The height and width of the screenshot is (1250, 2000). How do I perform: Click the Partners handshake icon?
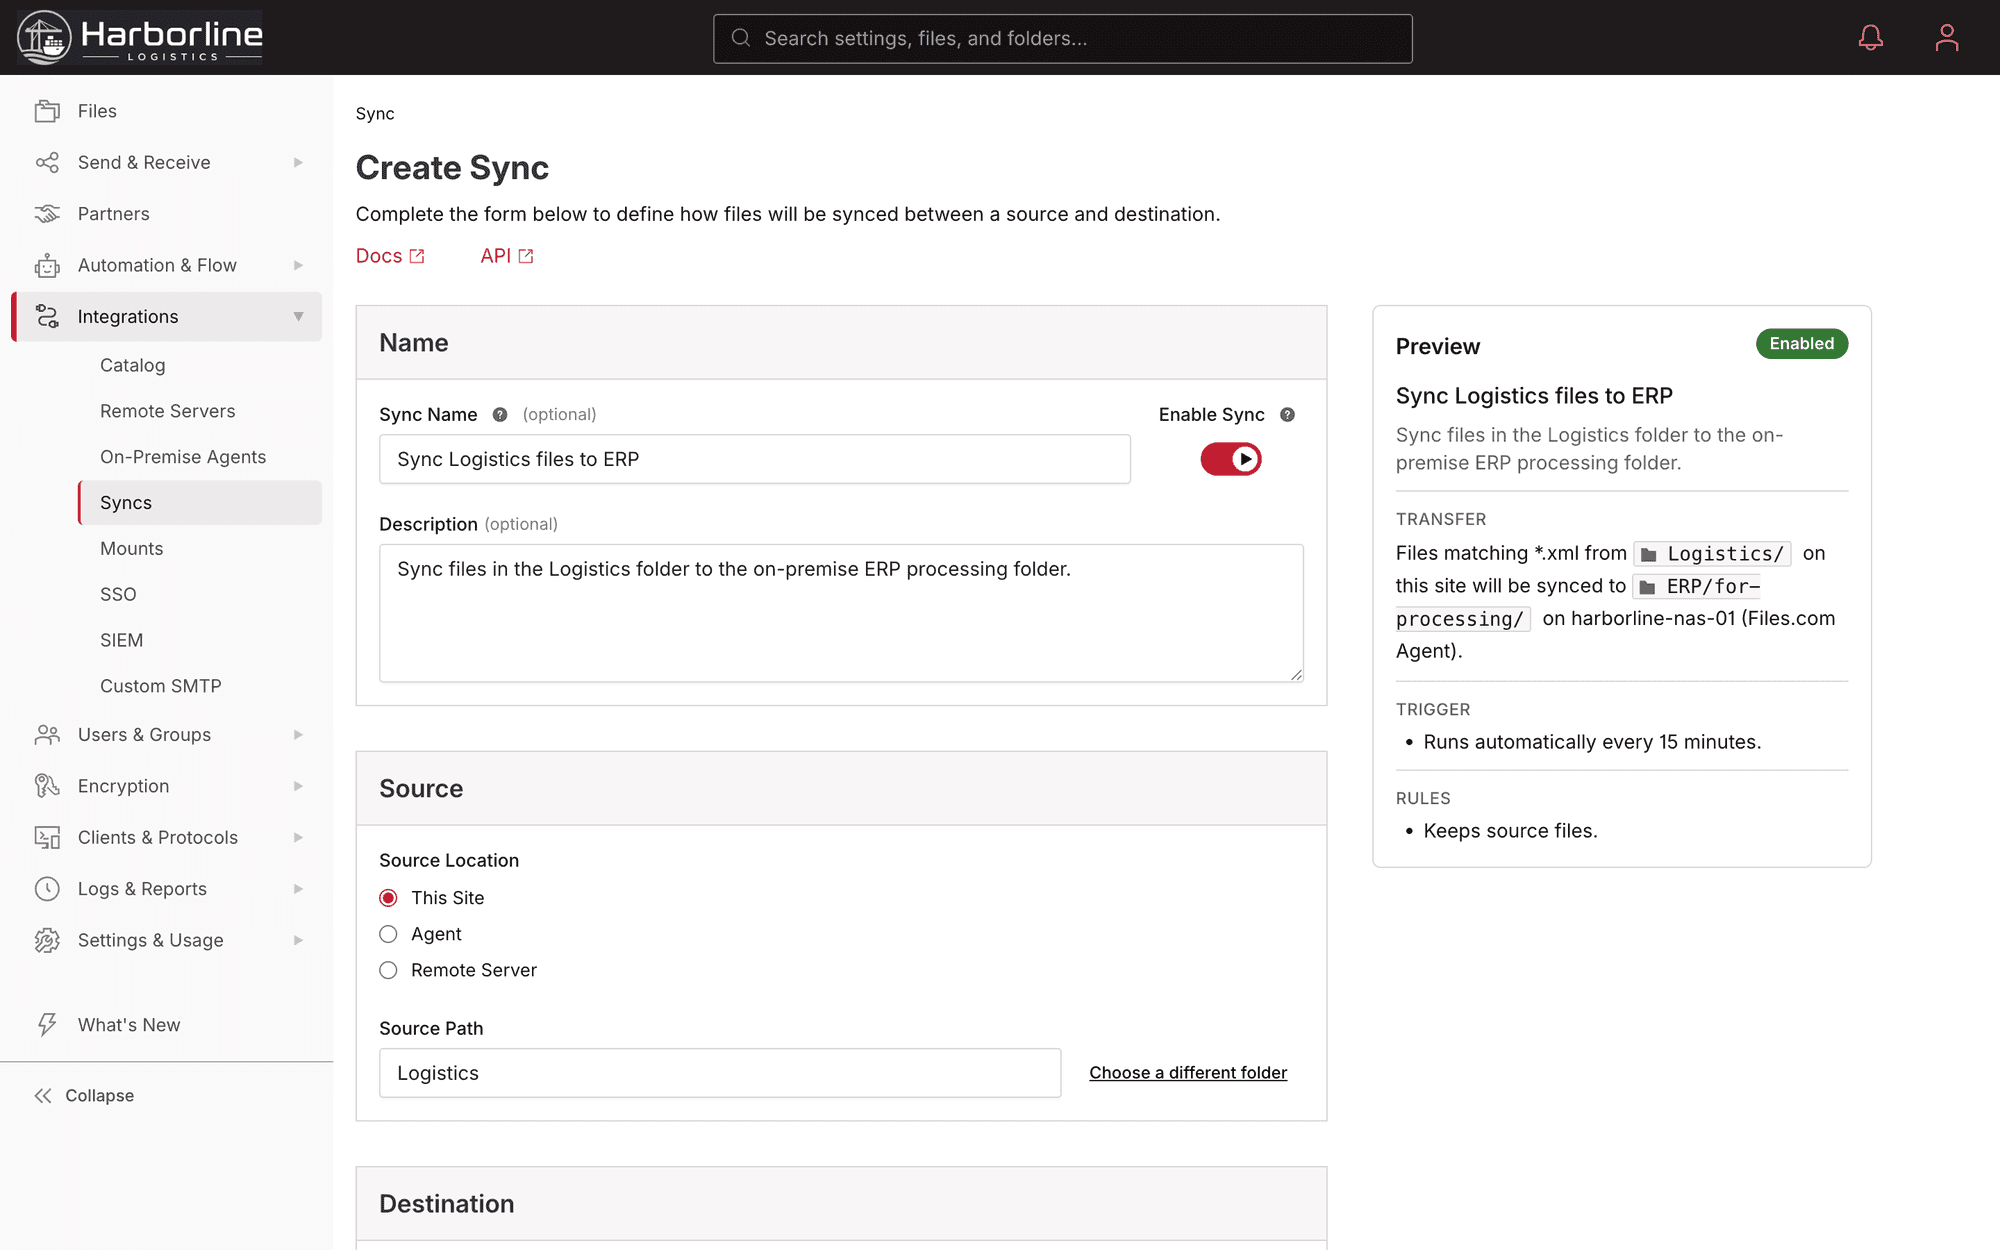(47, 214)
